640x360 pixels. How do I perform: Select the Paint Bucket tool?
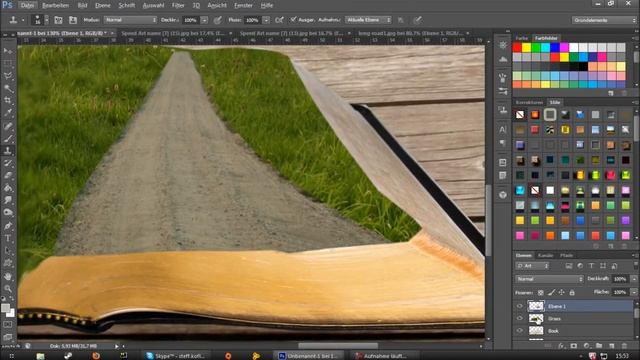point(8,188)
